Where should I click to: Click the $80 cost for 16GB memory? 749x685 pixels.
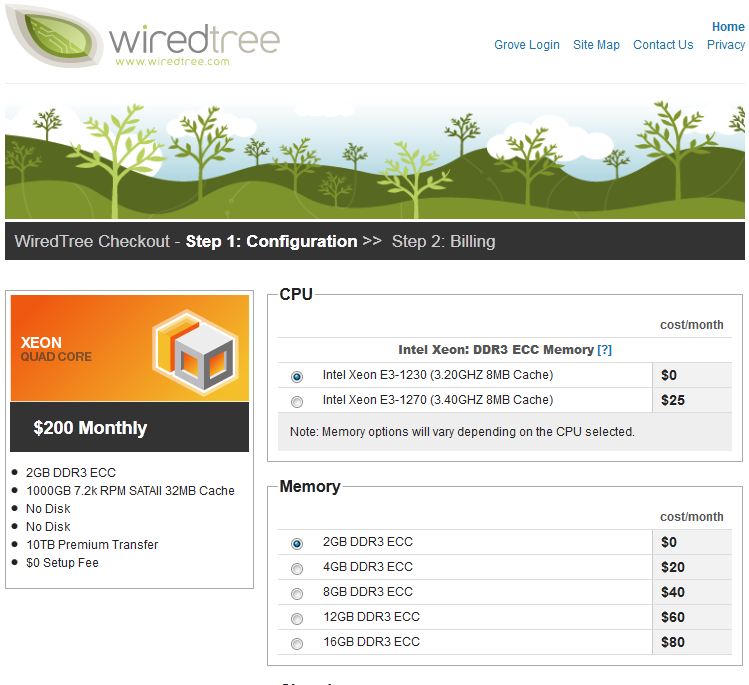673,642
